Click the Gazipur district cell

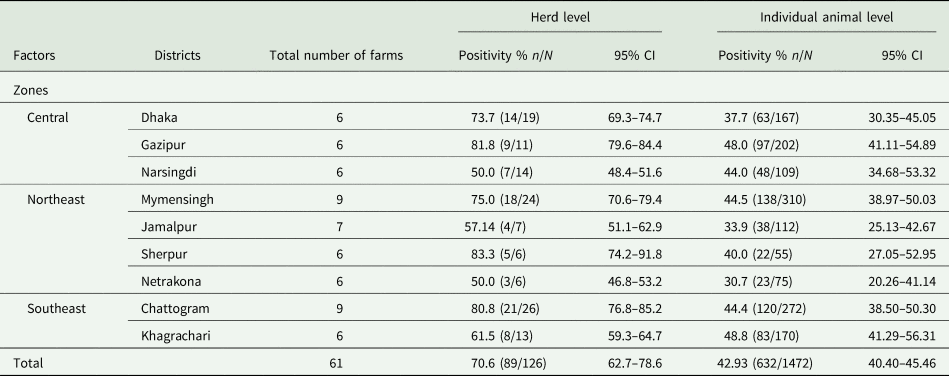click(x=163, y=145)
